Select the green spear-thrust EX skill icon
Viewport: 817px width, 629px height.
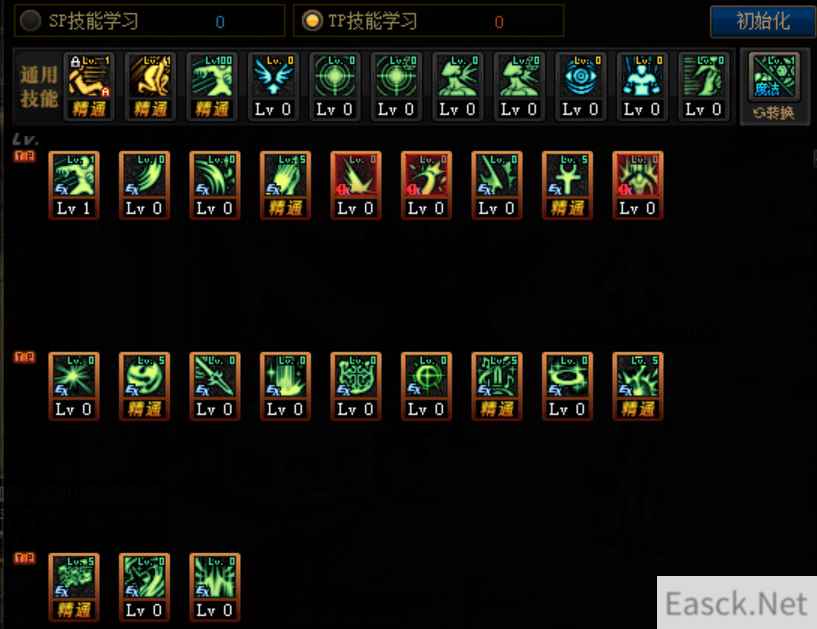click(x=215, y=386)
